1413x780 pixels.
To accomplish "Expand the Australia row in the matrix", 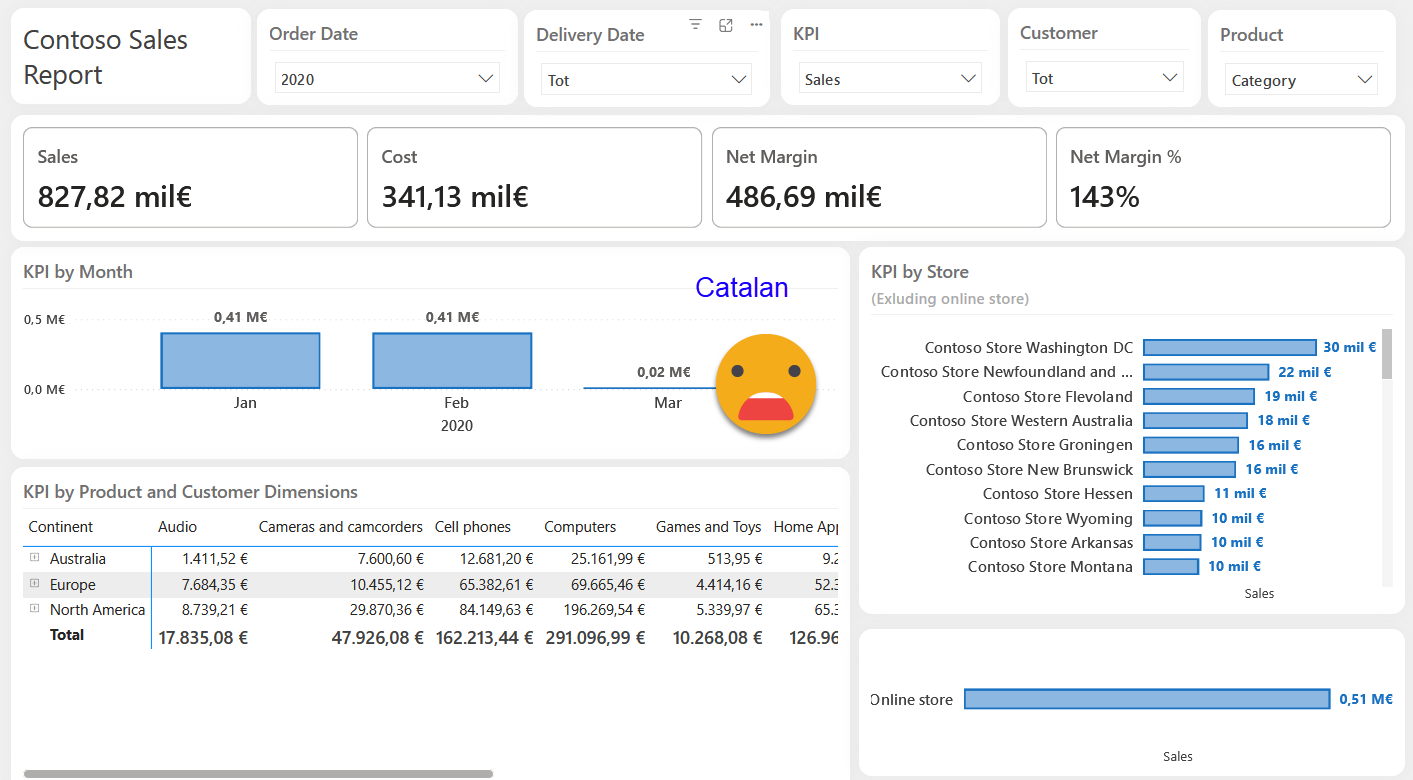I will pos(35,558).
